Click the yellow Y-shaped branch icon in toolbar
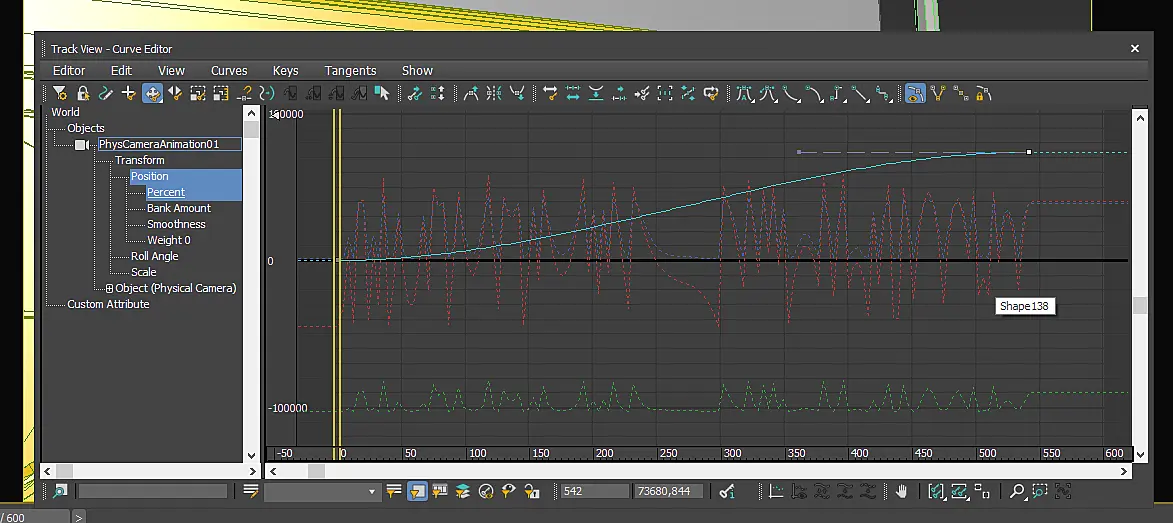 pyautogui.click(x=937, y=94)
